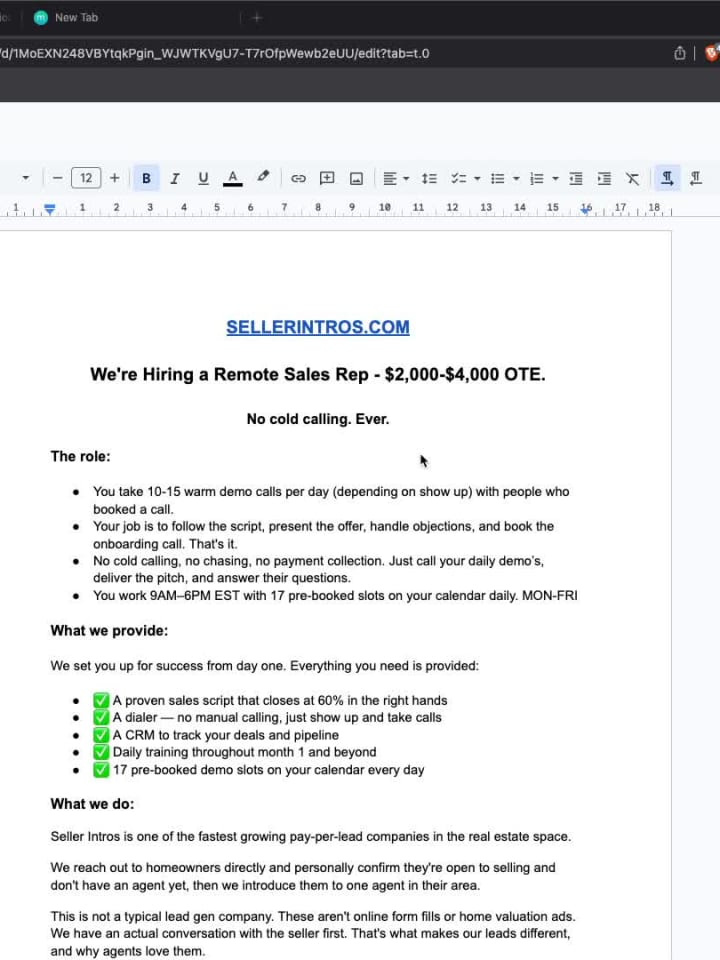Click the 'The role:' heading
720x960 pixels.
80,456
